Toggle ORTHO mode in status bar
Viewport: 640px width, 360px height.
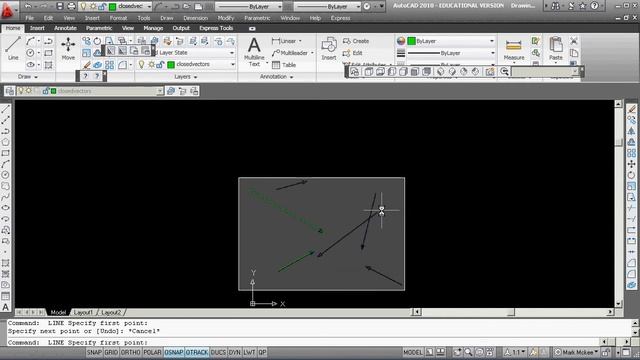[131, 352]
